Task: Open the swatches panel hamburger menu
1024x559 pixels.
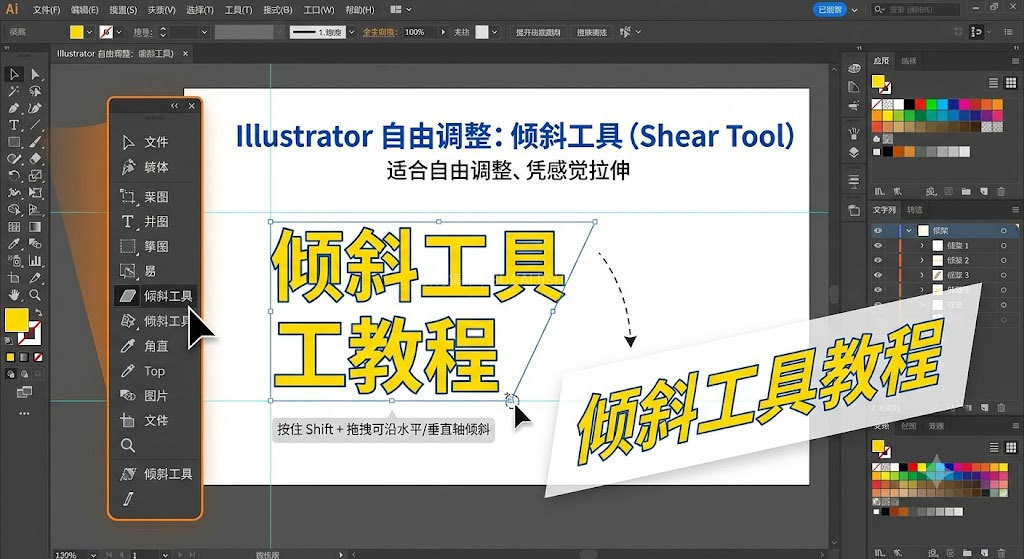Action: pyautogui.click(x=1016, y=61)
